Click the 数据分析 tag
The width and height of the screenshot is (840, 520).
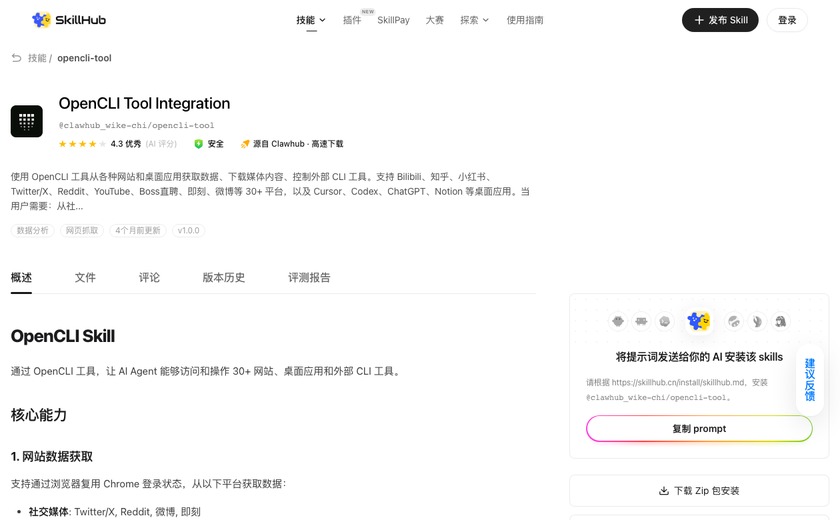(33, 230)
